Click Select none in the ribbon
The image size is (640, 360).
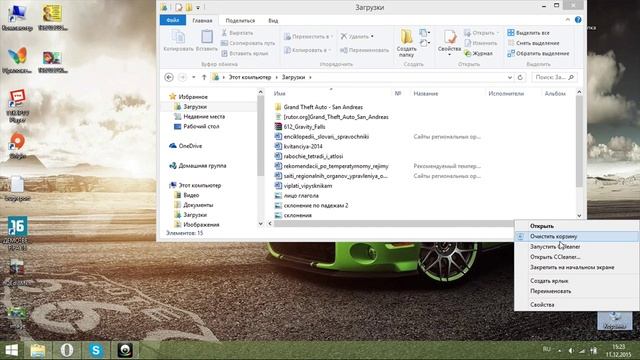[x=533, y=43]
